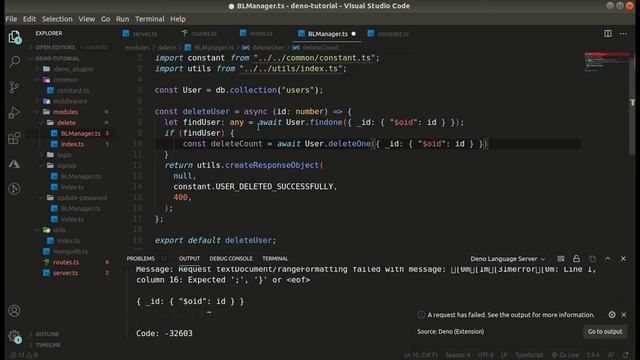
Task: Click deleteUser in the breadcrumb path
Action: [x=268, y=48]
